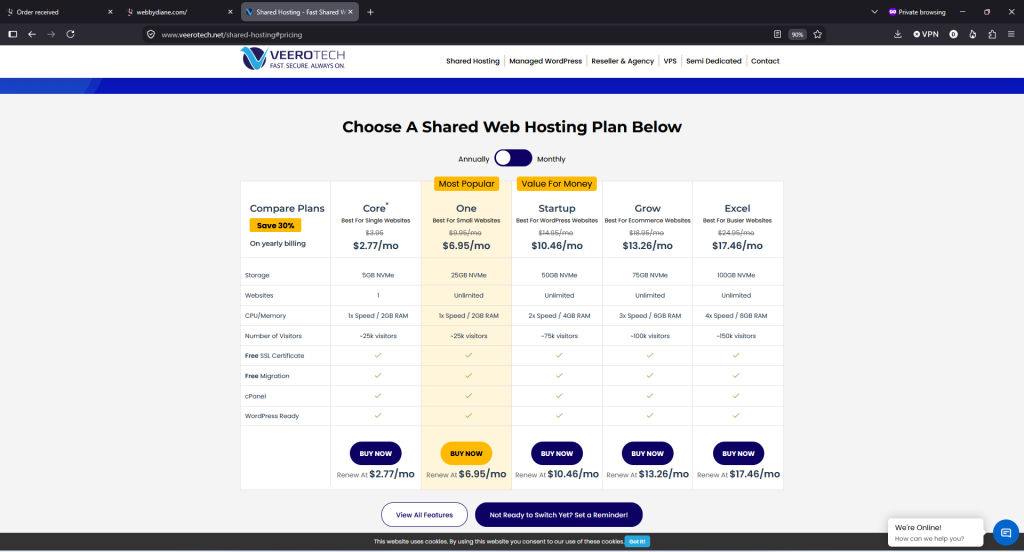Switch to the Order received tab
Image resolution: width=1024 pixels, height=552 pixels.
[58, 12]
